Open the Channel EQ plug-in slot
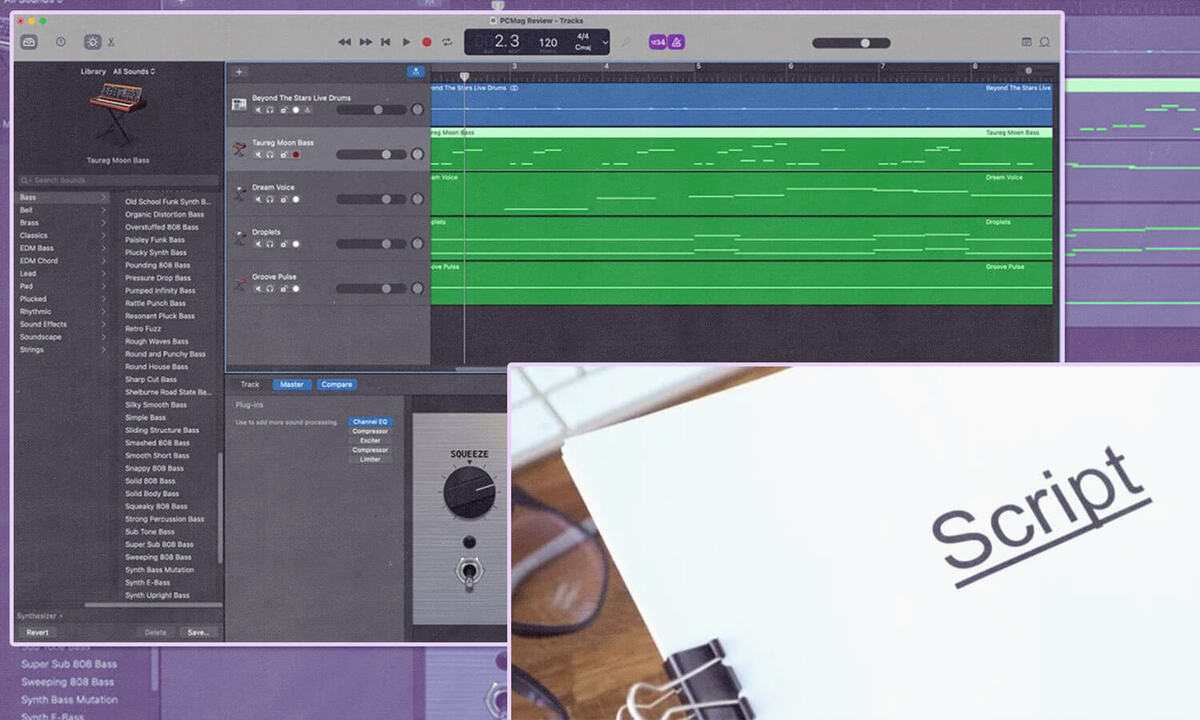This screenshot has width=1200, height=720. click(370, 422)
